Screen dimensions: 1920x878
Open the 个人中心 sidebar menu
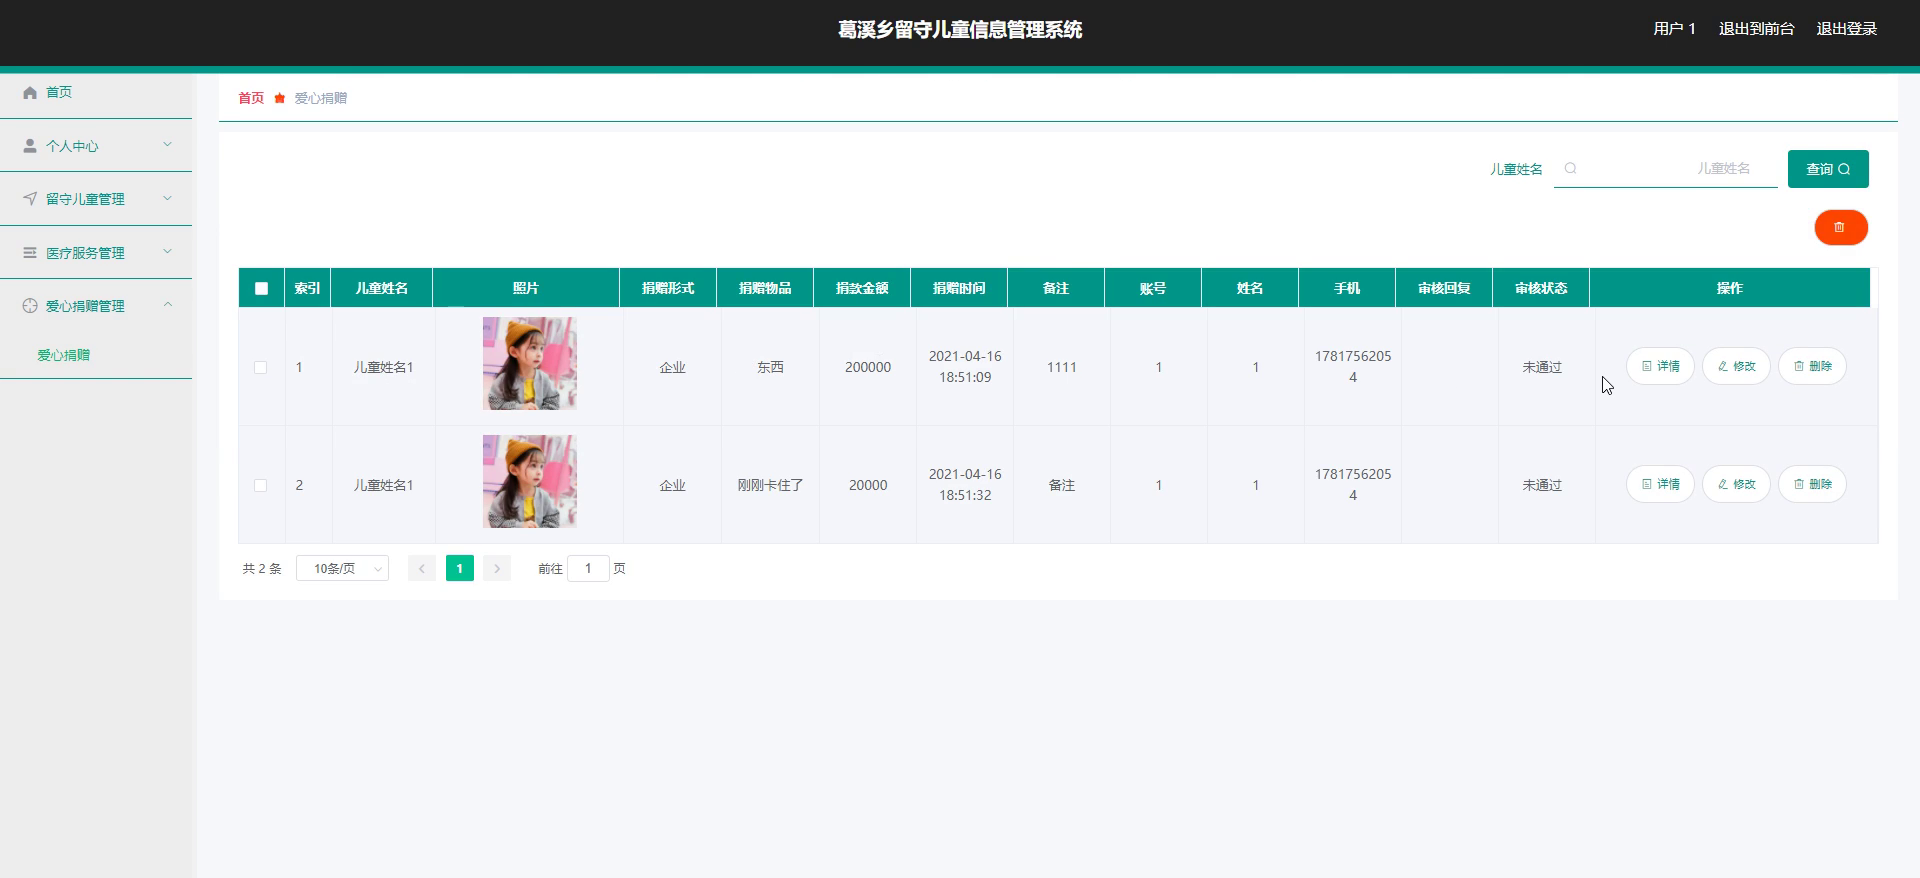tap(96, 146)
